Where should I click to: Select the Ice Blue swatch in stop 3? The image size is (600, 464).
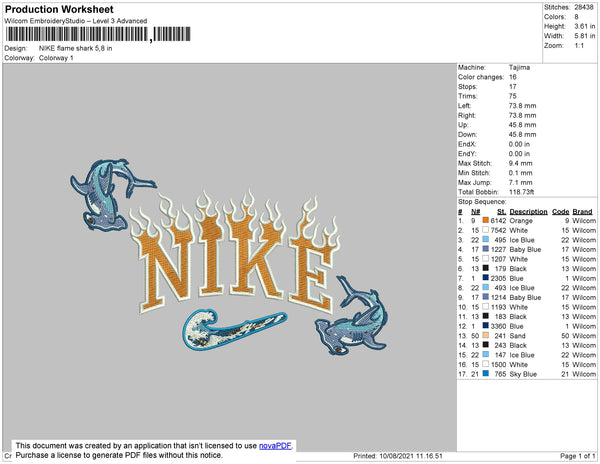(486, 239)
